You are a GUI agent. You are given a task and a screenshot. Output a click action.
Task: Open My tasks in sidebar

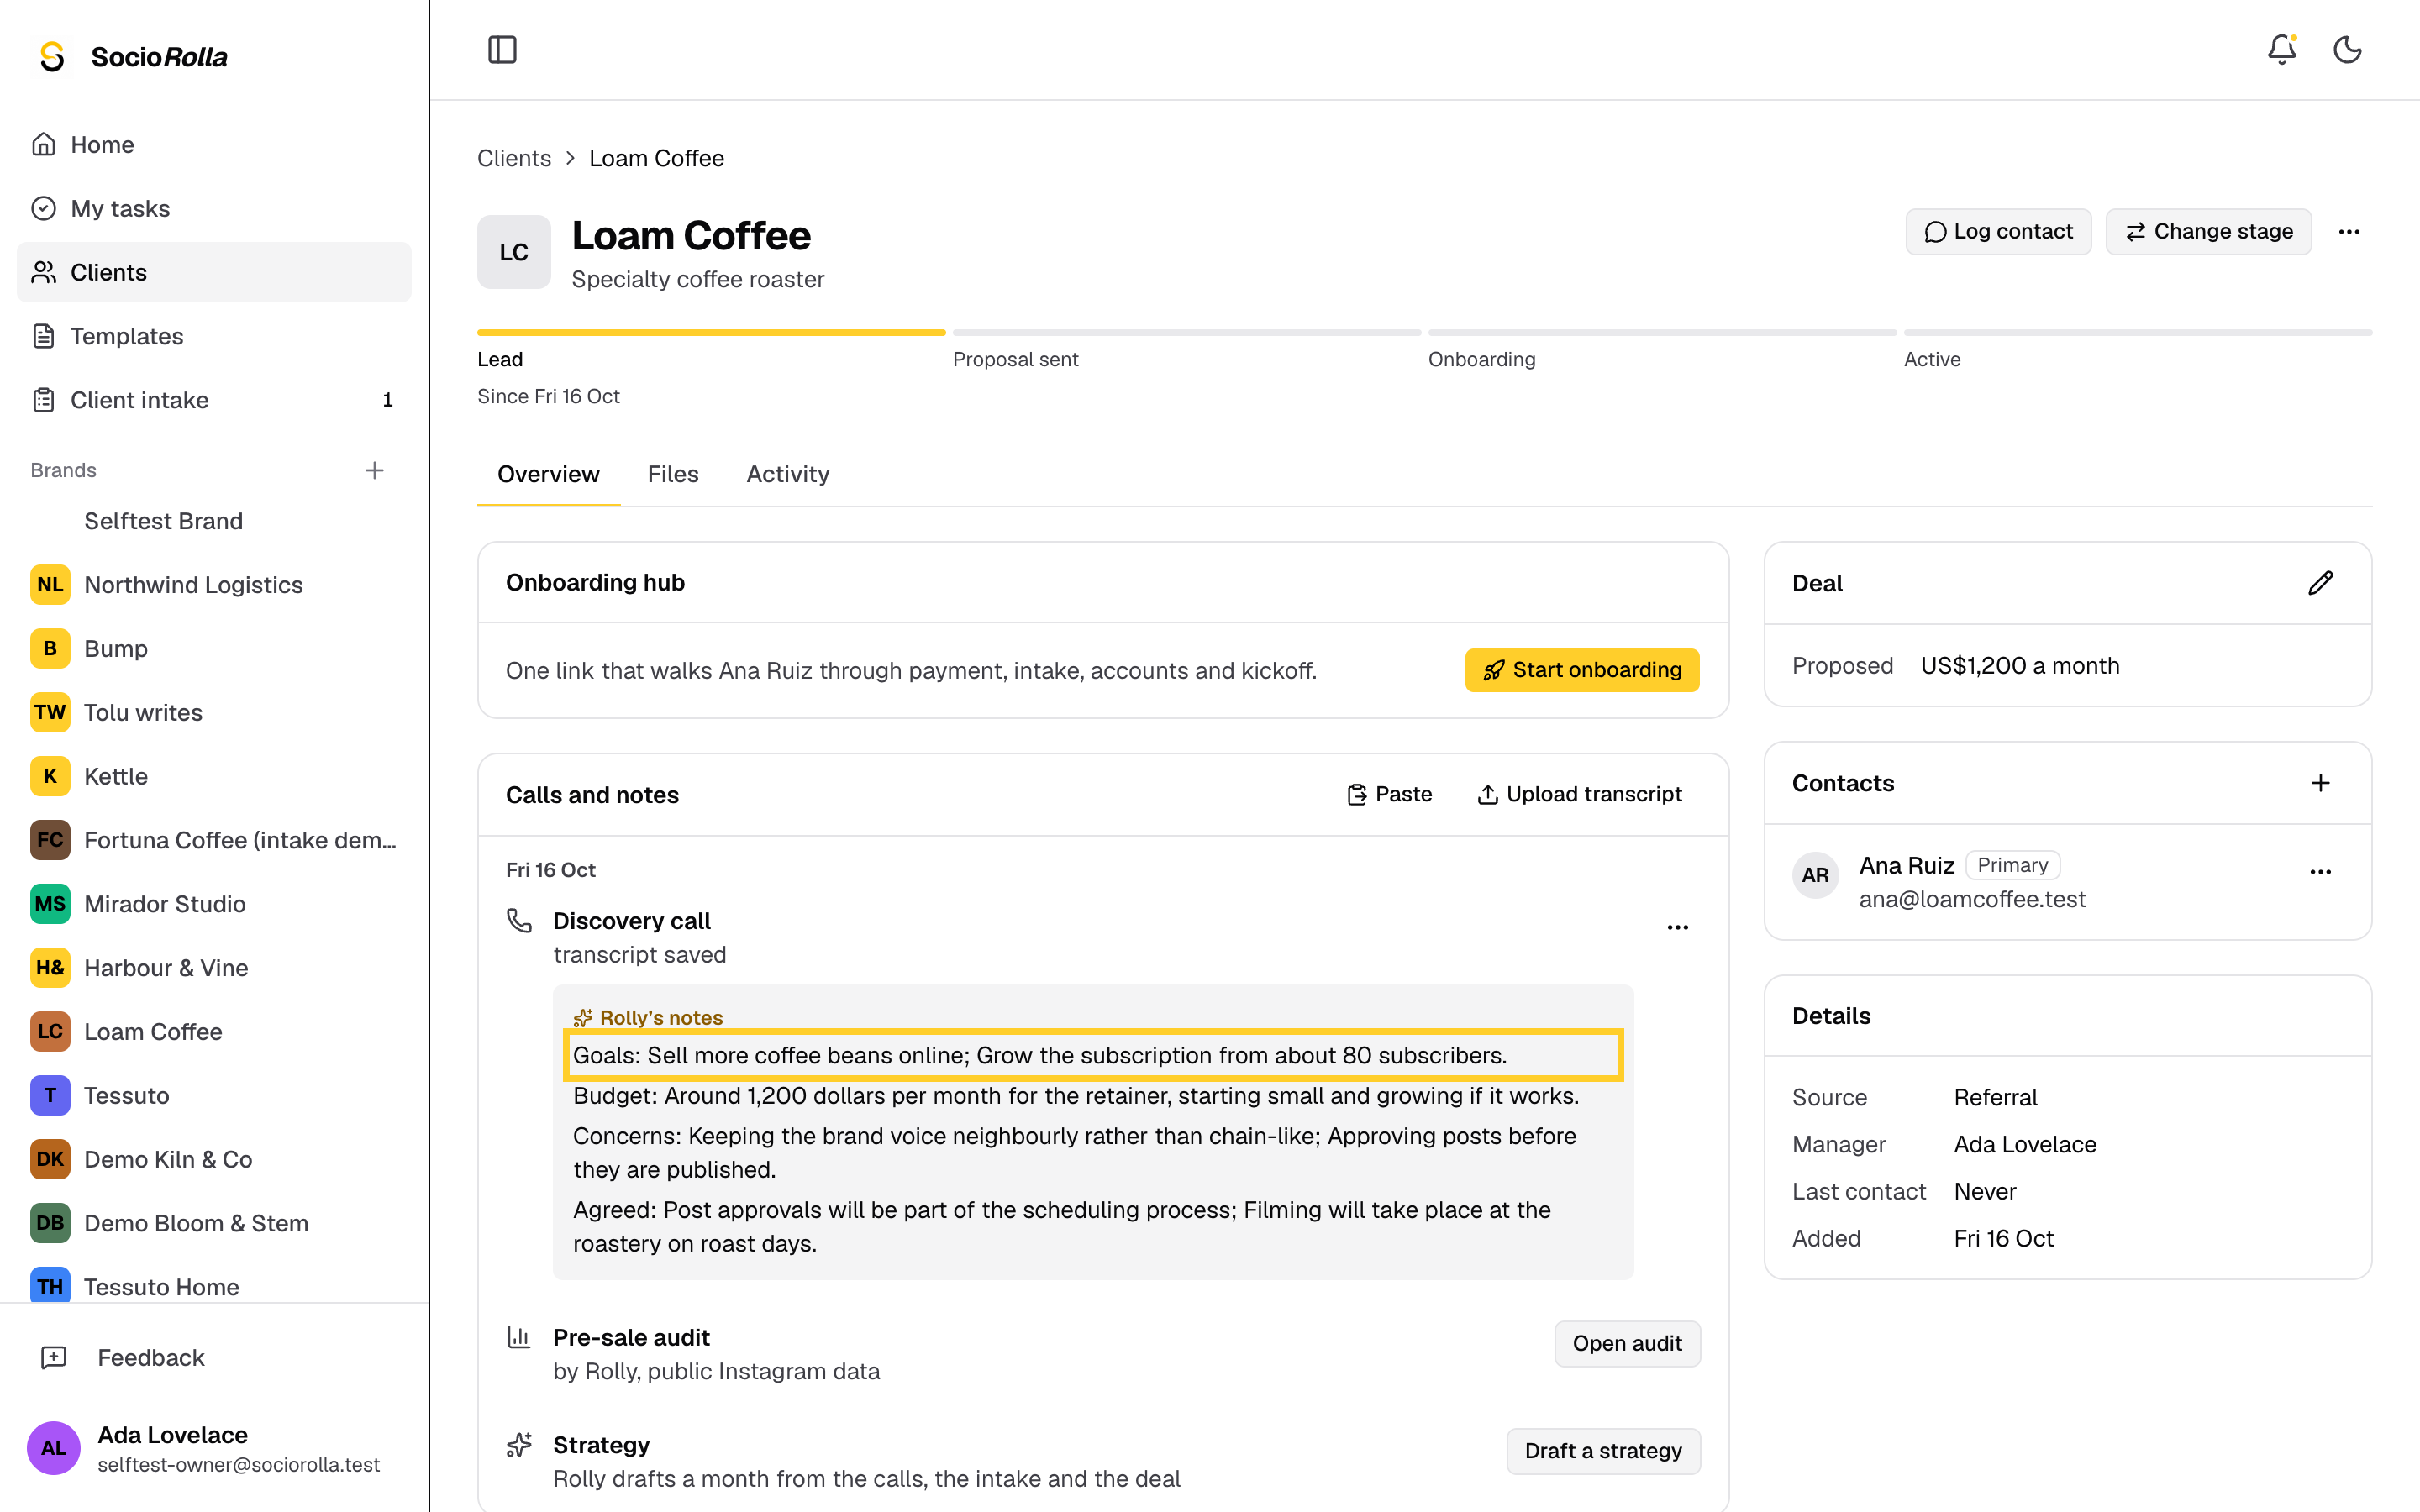pyautogui.click(x=214, y=208)
